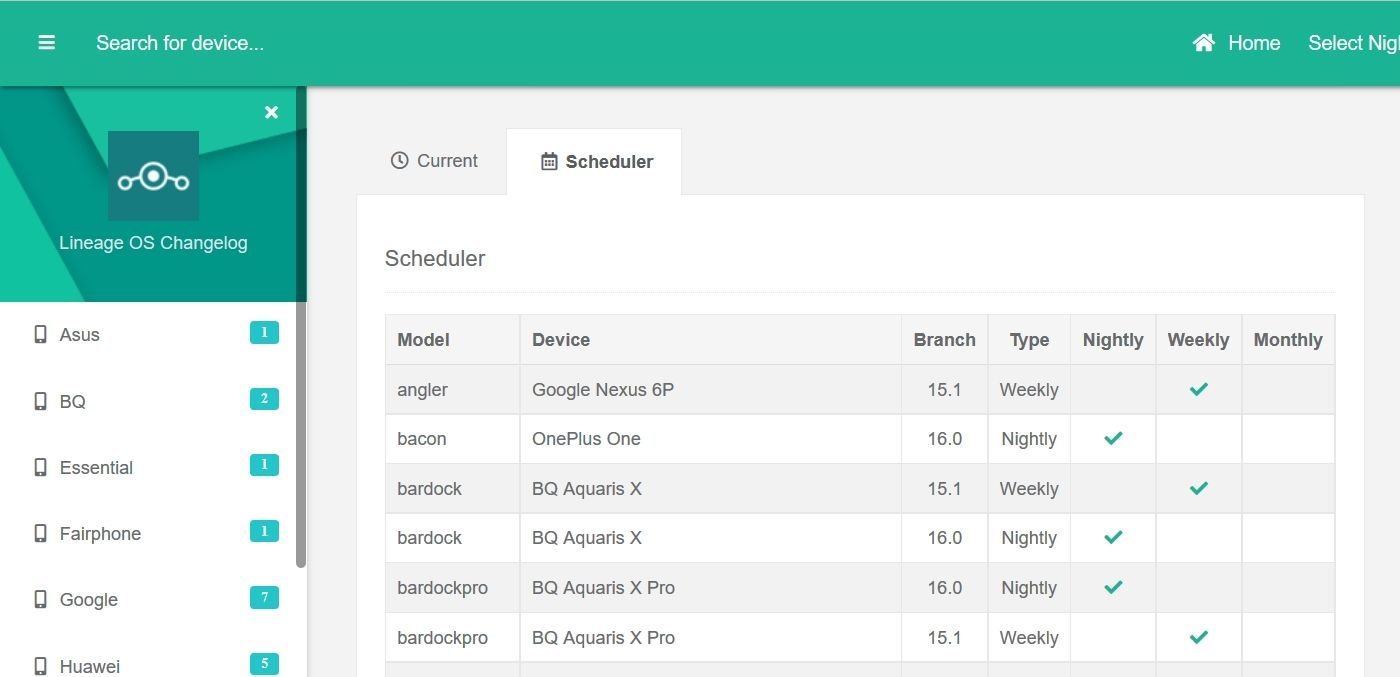Screen dimensions: 1400x677
Task: Switch to the Current tab
Action: [x=433, y=161]
